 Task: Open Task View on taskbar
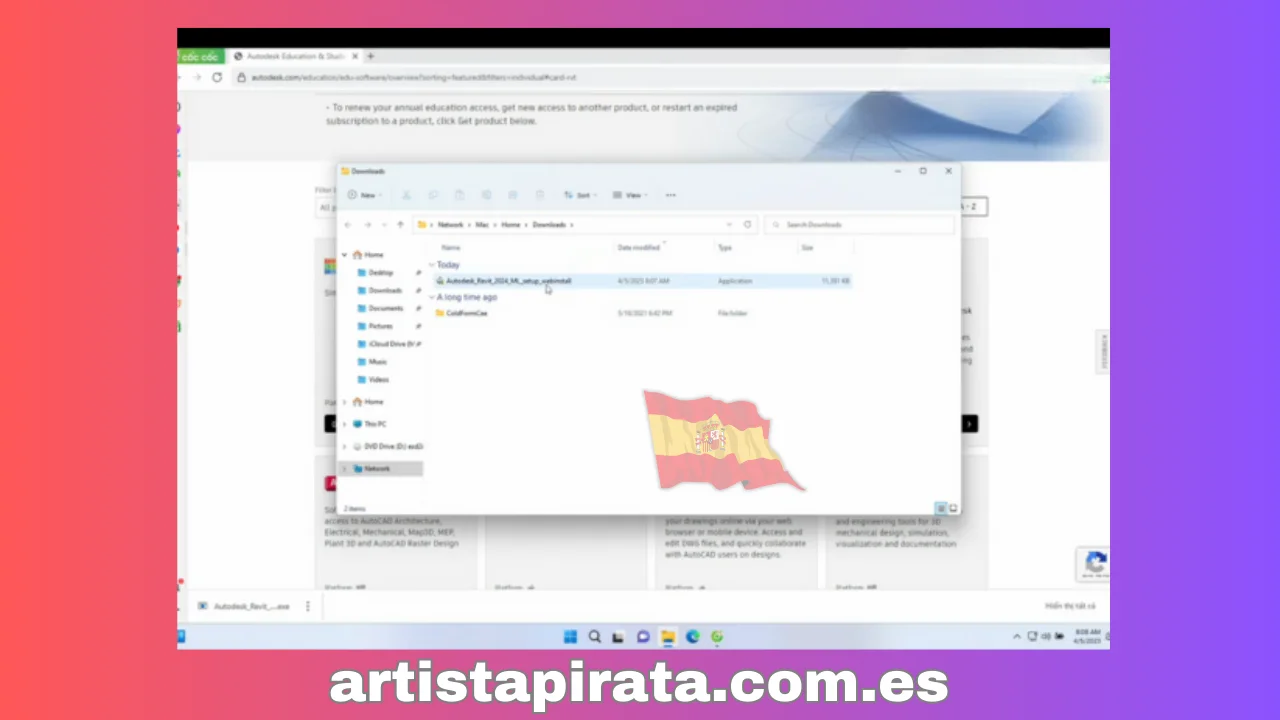(x=619, y=636)
